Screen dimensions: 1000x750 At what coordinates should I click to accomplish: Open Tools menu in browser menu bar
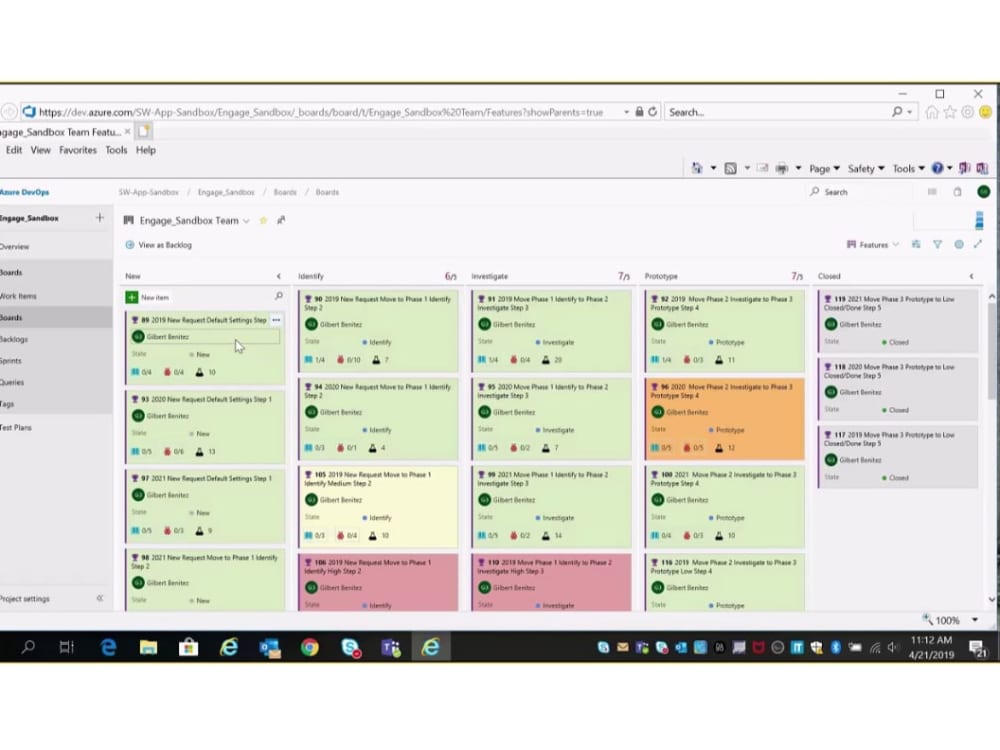116,150
